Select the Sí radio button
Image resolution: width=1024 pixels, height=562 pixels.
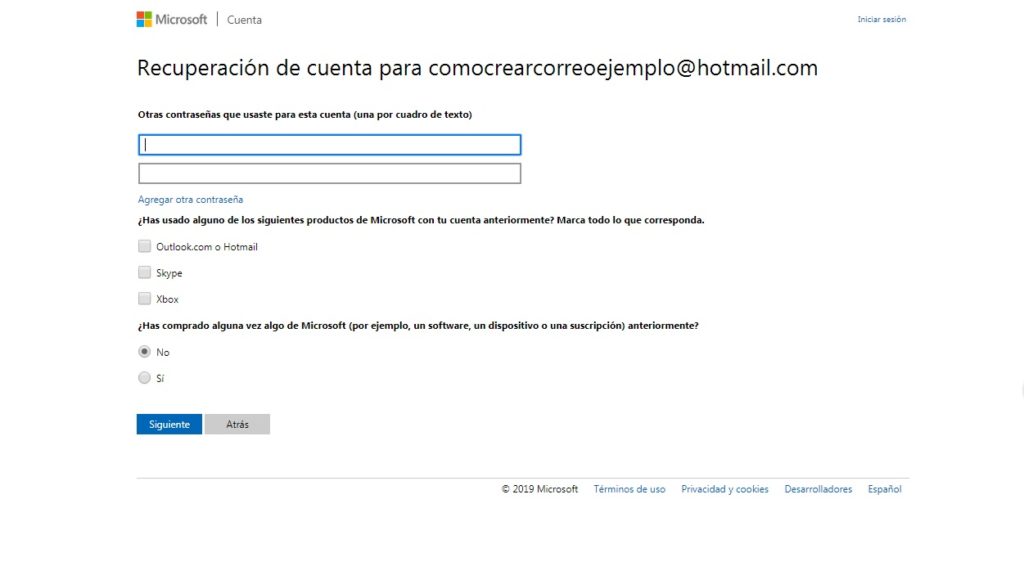point(144,377)
